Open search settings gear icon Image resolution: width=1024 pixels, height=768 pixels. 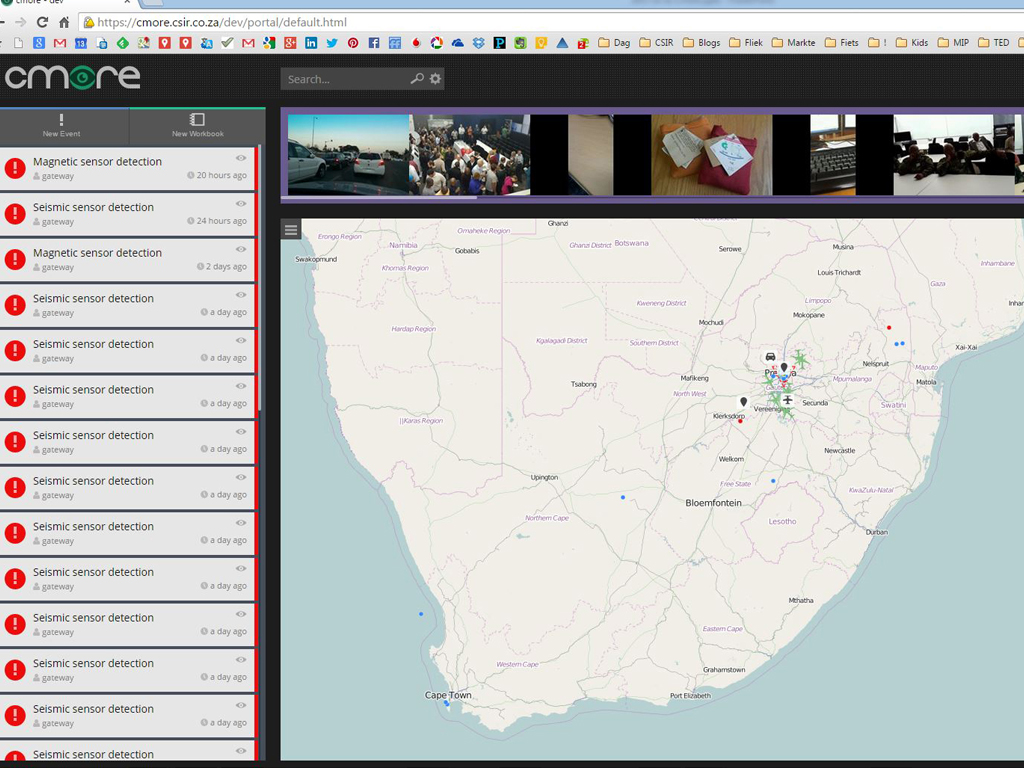[436, 79]
